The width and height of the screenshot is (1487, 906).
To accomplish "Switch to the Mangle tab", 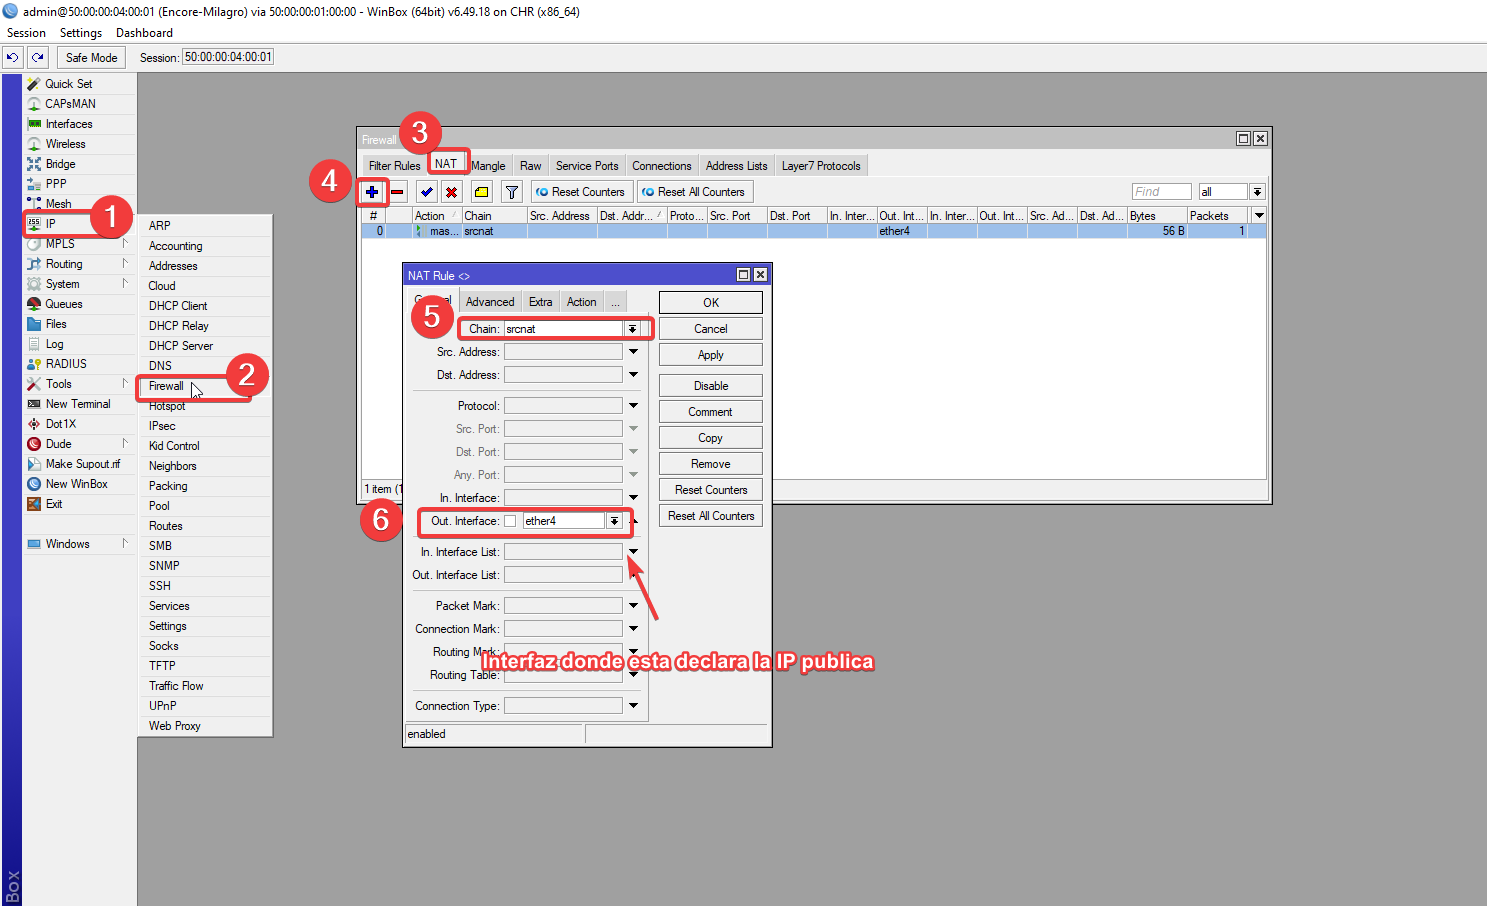I will (488, 166).
